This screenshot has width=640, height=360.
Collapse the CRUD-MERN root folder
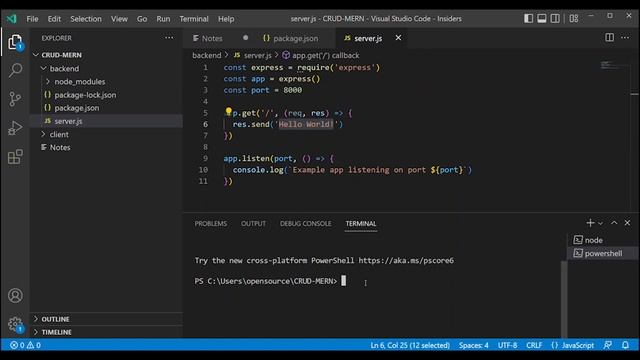point(36,55)
